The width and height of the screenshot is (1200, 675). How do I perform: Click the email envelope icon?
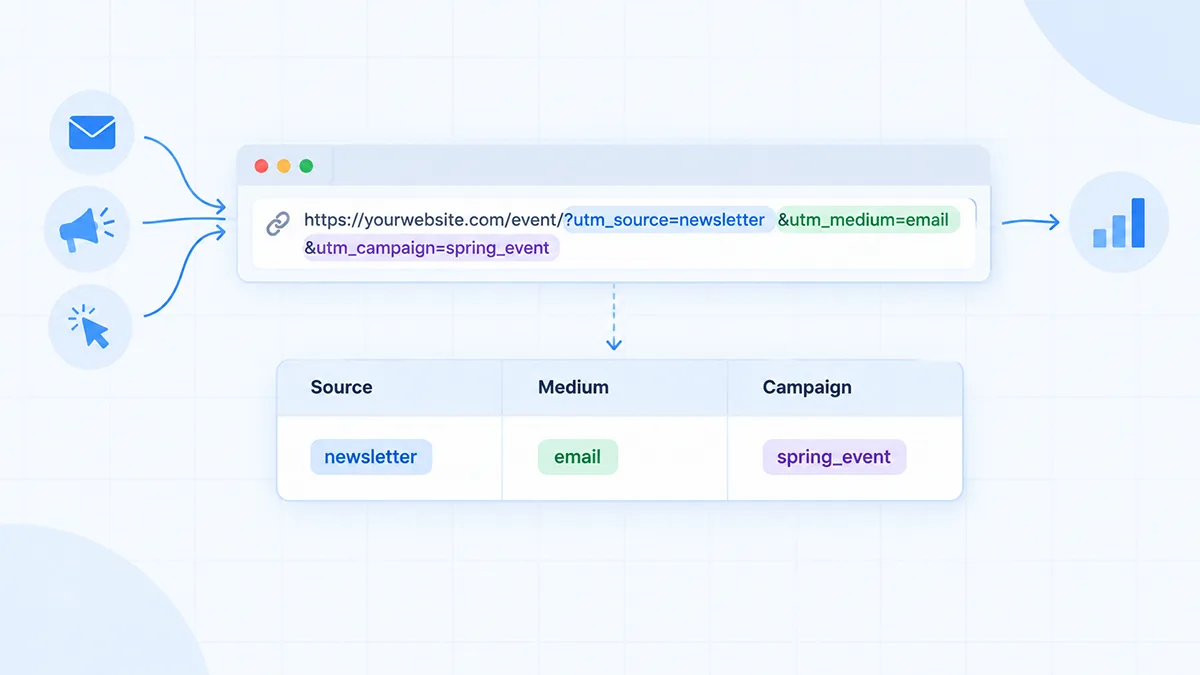pyautogui.click(x=92, y=132)
